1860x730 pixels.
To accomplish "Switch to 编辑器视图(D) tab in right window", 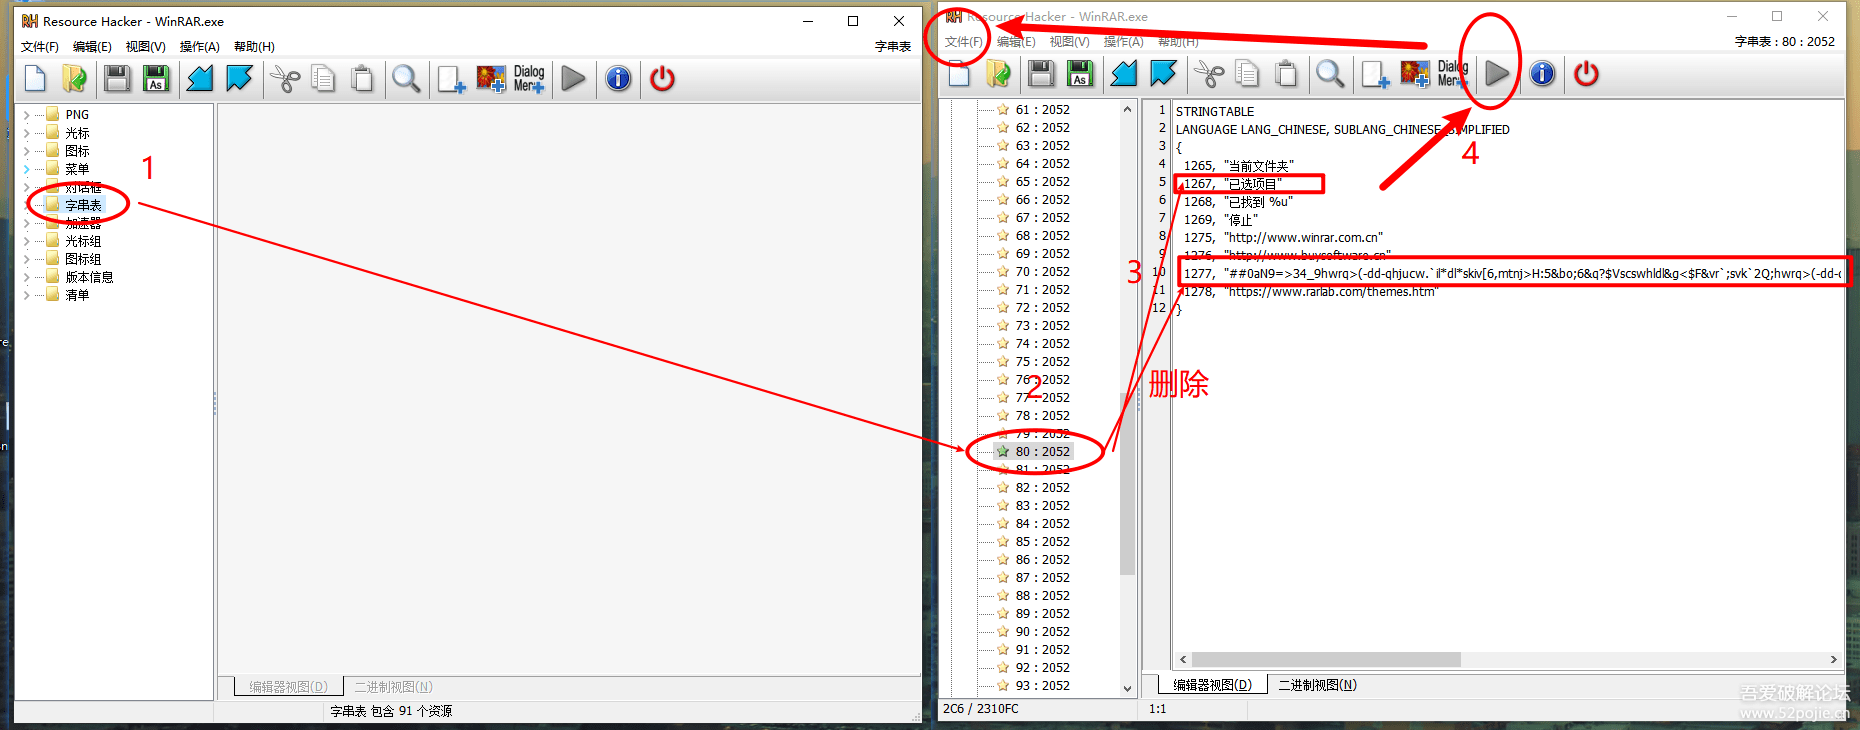I will 1212,685.
